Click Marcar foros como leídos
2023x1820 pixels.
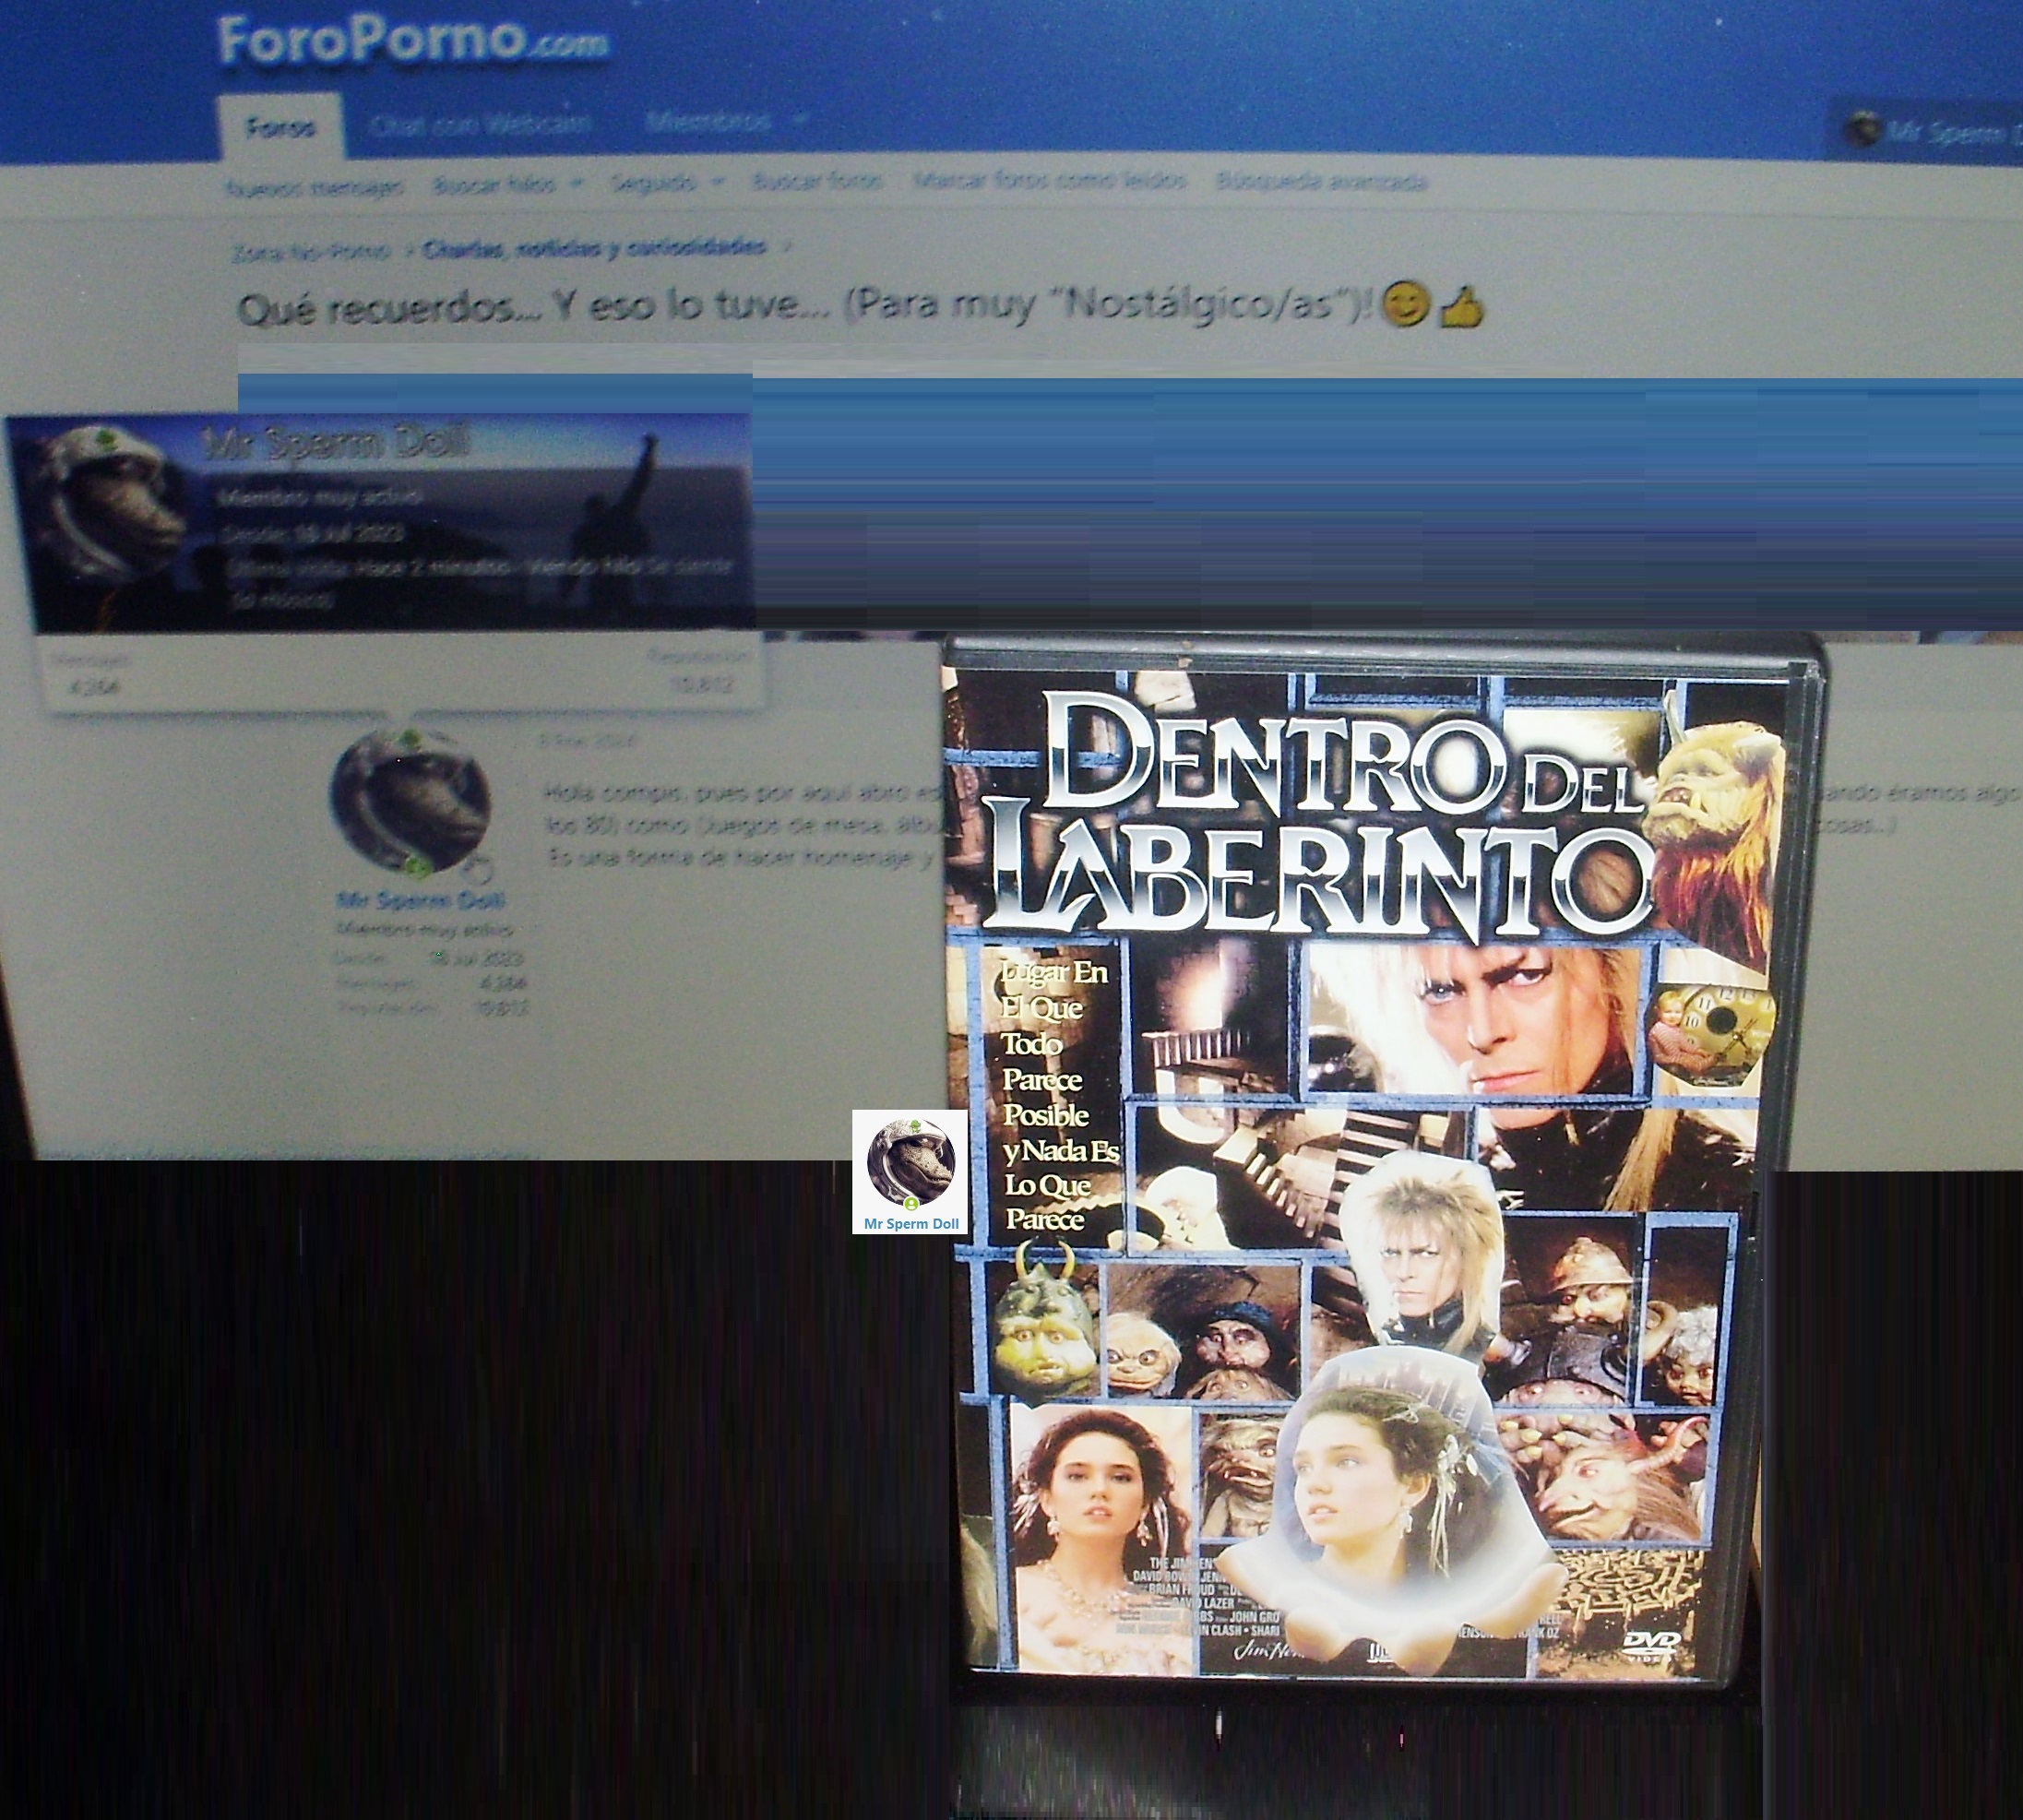click(x=1049, y=181)
